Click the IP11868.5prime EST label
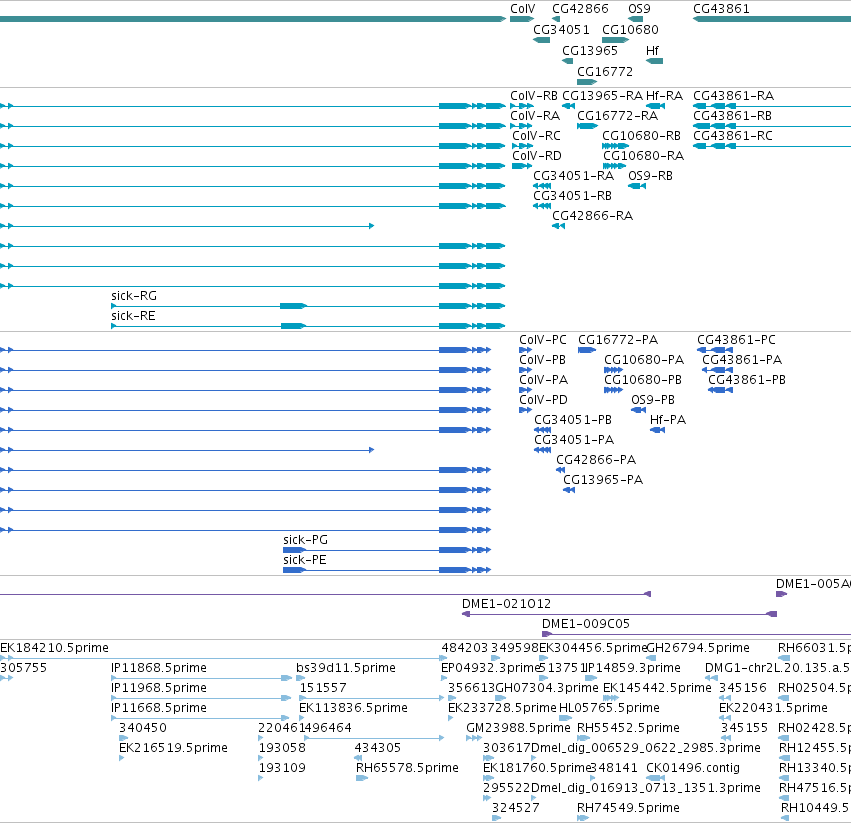This screenshot has height=823, width=851. pos(158,668)
